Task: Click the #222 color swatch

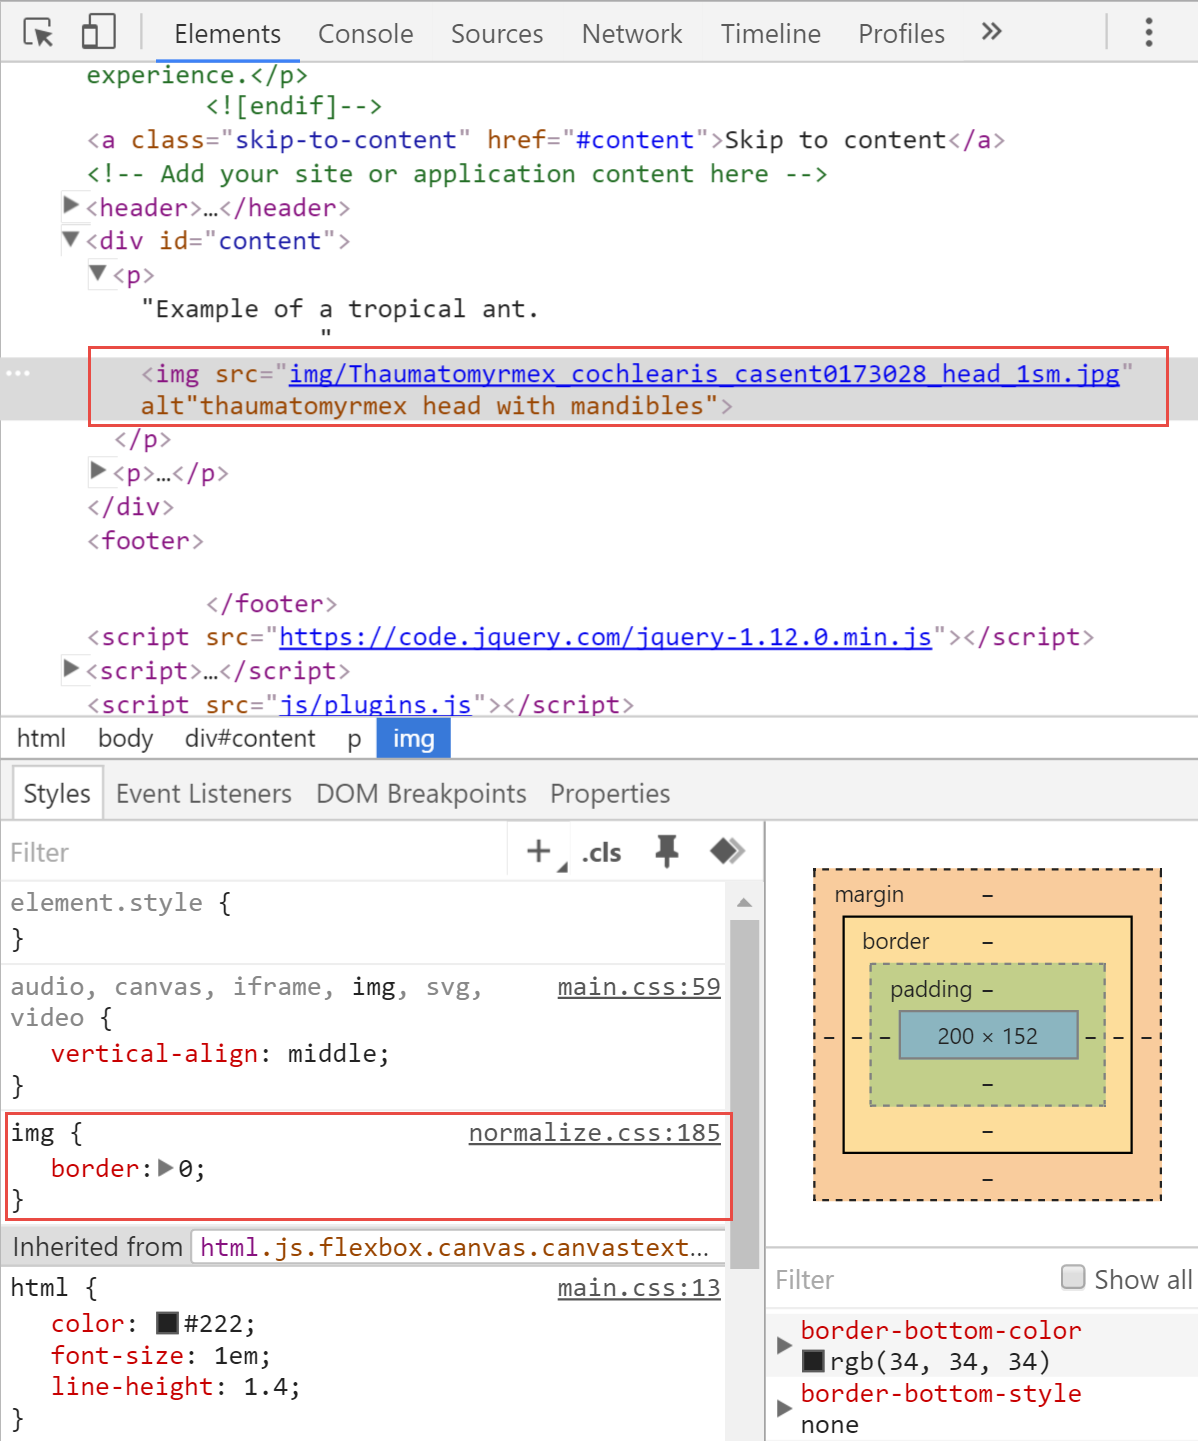Action: coord(167,1323)
